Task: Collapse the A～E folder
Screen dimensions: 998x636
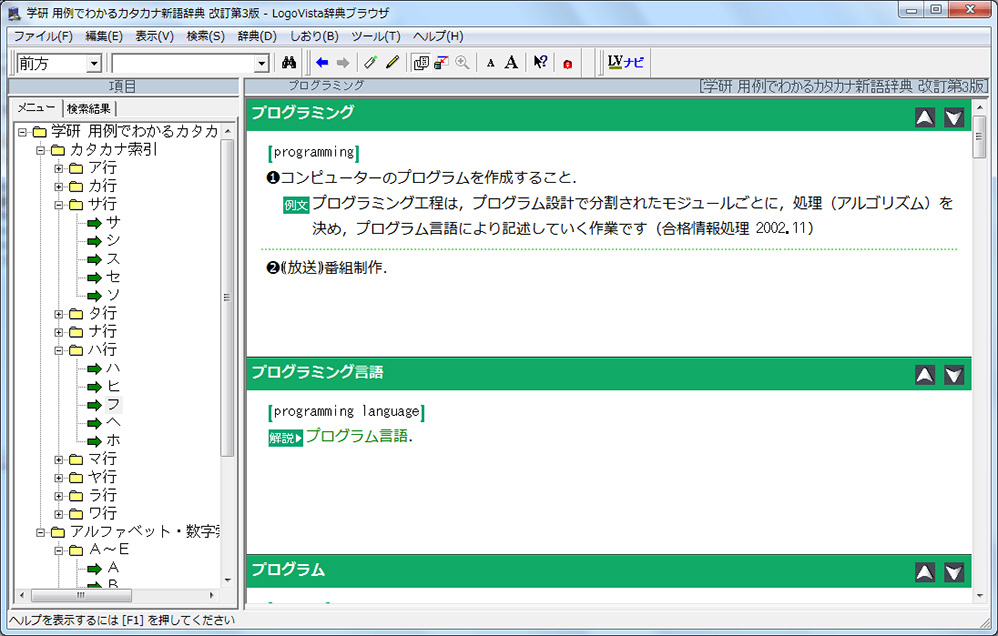Action: click(59, 551)
